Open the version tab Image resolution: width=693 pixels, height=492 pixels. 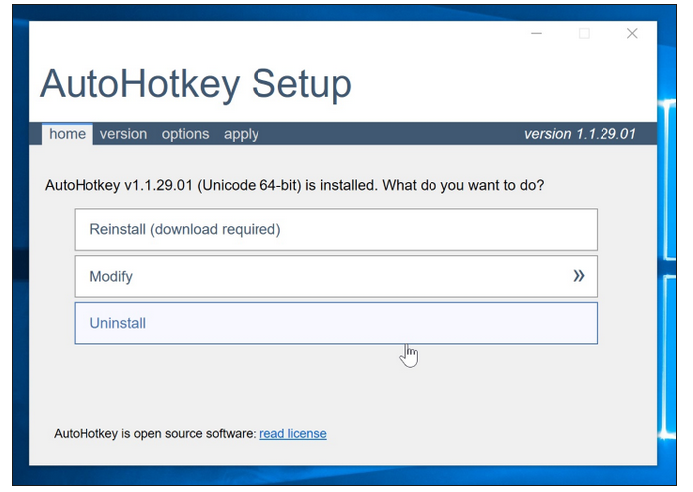coord(123,134)
